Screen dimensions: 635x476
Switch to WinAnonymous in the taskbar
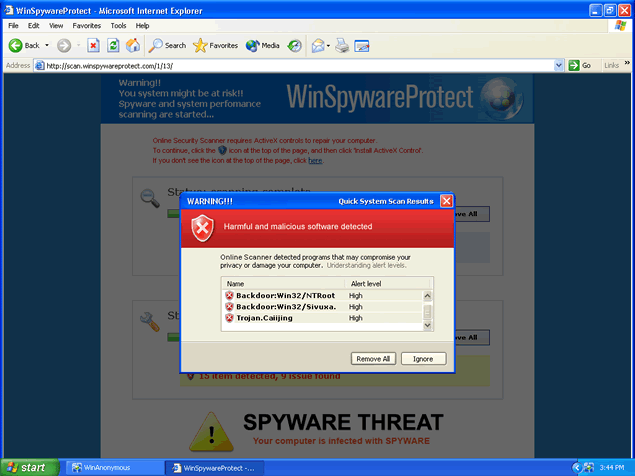coord(106,467)
